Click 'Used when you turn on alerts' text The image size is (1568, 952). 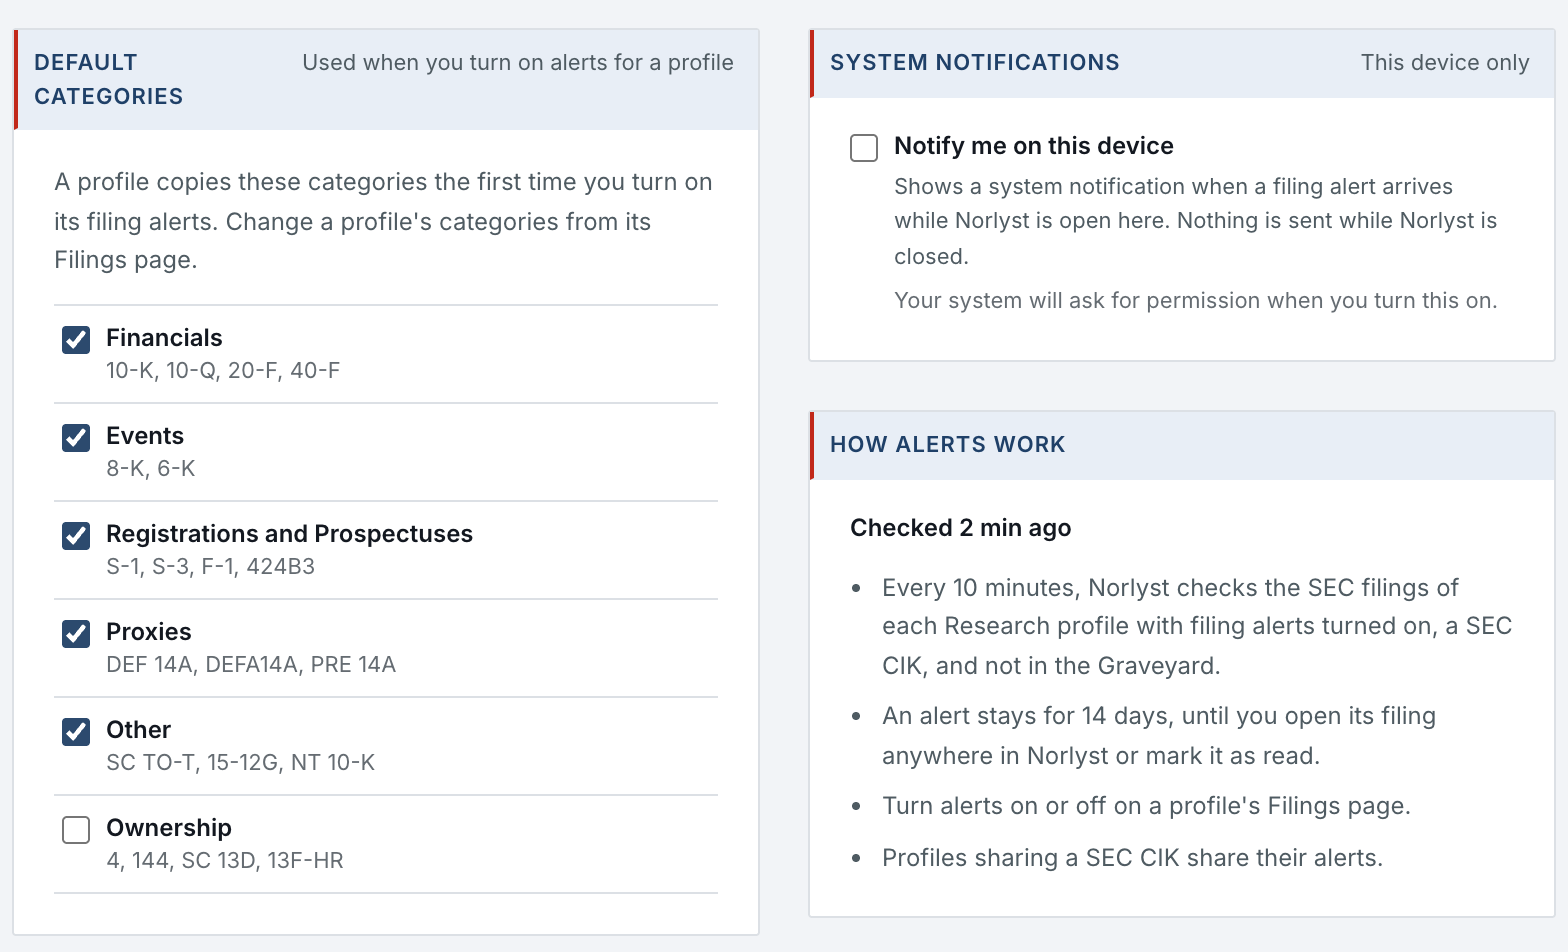click(518, 62)
